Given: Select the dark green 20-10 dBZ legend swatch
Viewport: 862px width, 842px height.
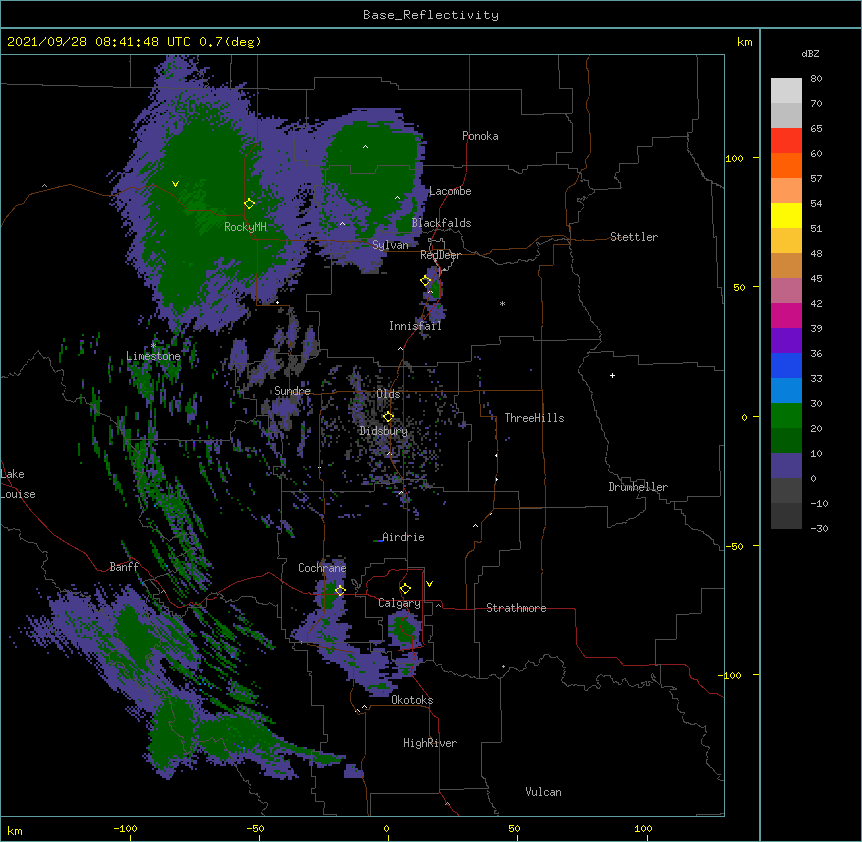Looking at the screenshot, I should (x=786, y=441).
